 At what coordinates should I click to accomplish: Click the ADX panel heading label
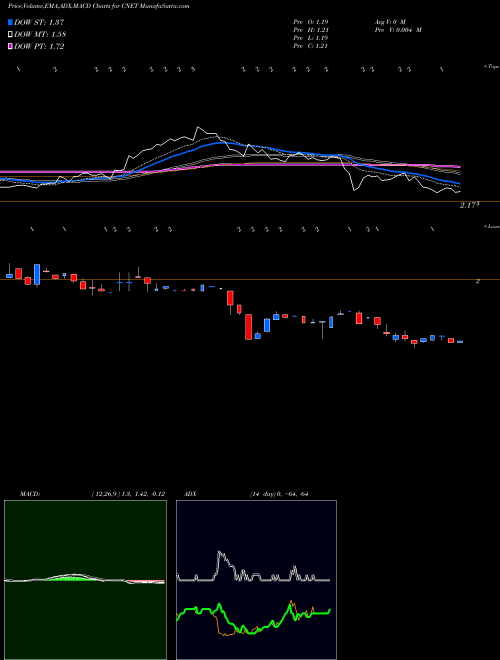(190, 494)
